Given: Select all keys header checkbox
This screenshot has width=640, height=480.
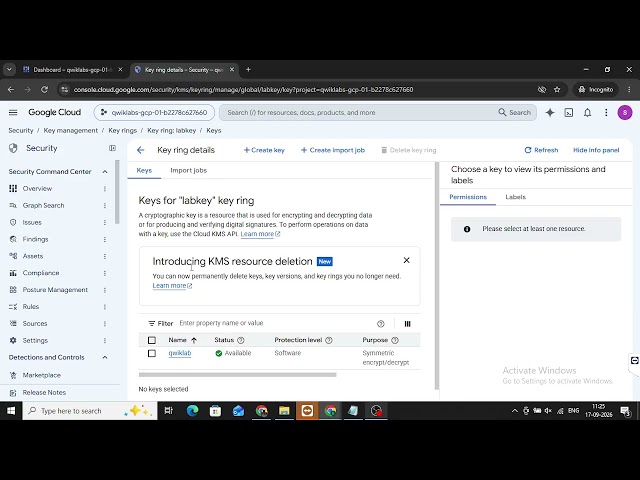Looking at the screenshot, I should (x=152, y=340).
